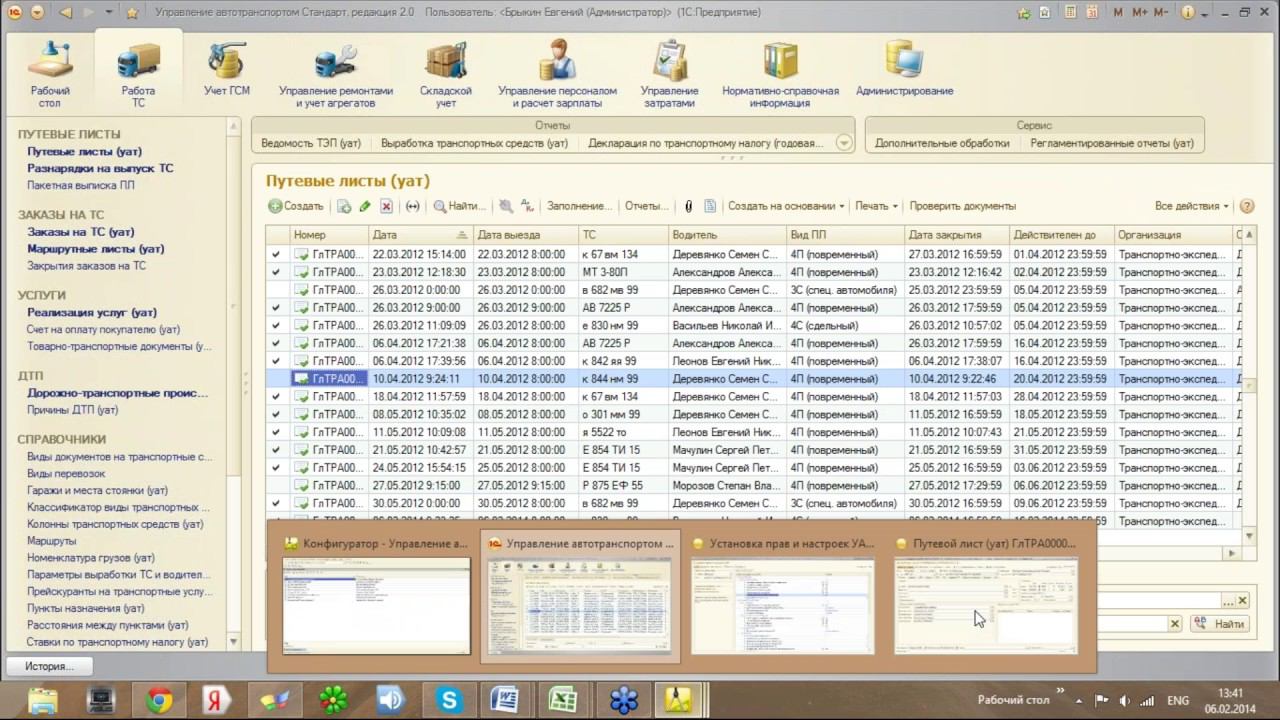Screen dimensions: 1280x720
Task: Open Реализация услуг (уат) sidebar item
Action: 92,313
